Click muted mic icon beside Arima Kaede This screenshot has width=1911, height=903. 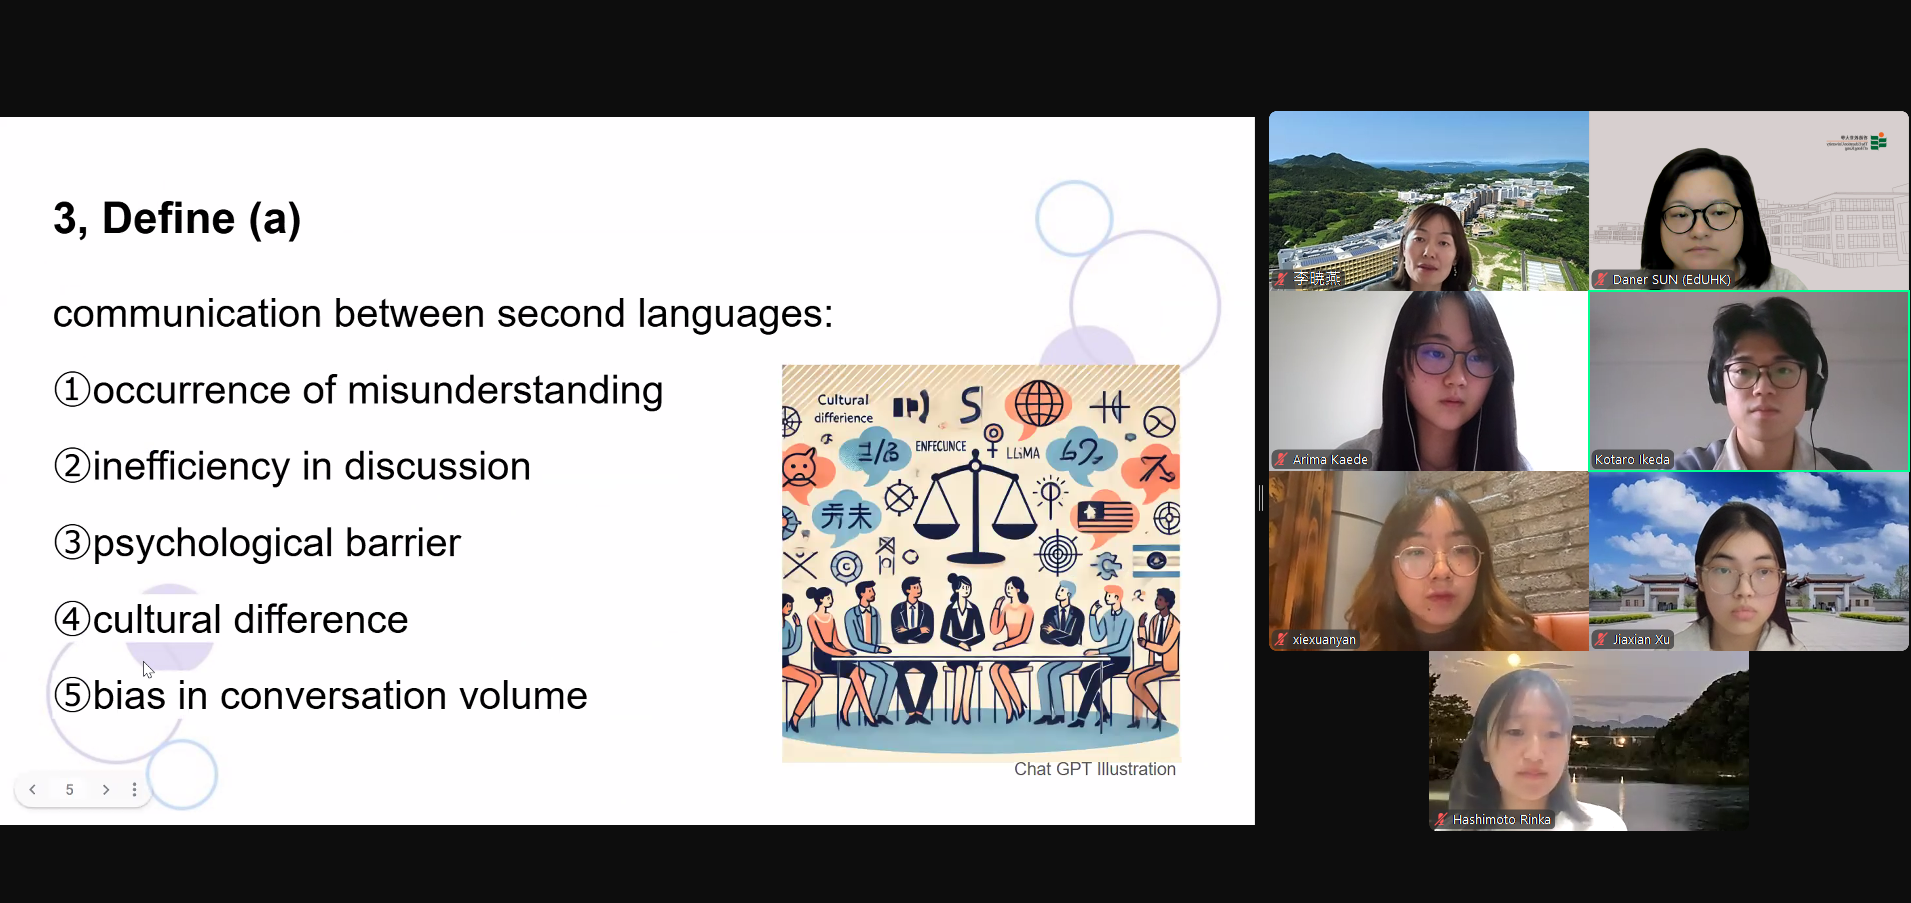1281,460
